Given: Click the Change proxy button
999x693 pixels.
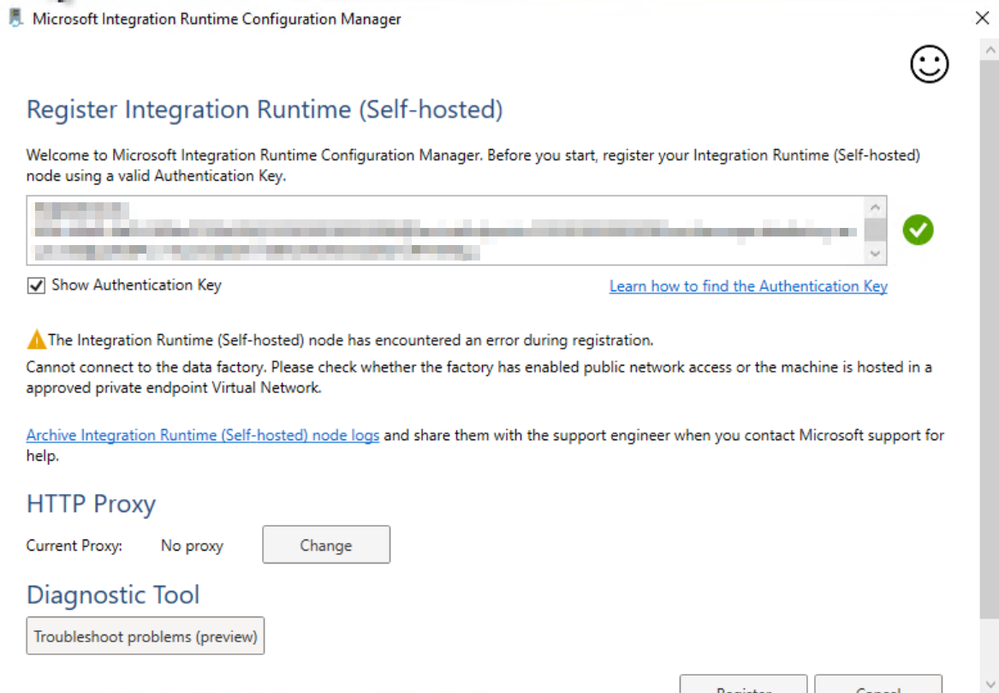Looking at the screenshot, I should [x=326, y=545].
